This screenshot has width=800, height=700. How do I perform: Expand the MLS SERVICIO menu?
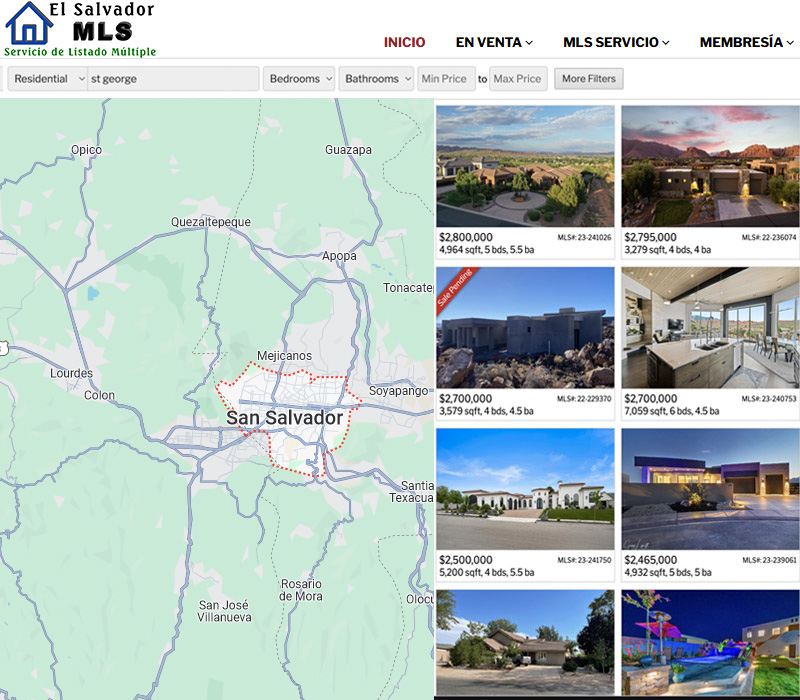[x=616, y=42]
